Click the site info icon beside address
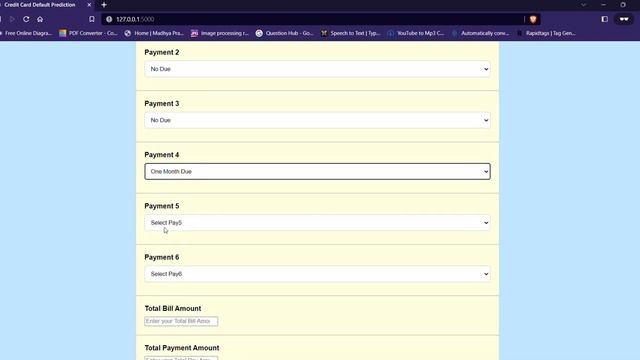 tap(109, 19)
